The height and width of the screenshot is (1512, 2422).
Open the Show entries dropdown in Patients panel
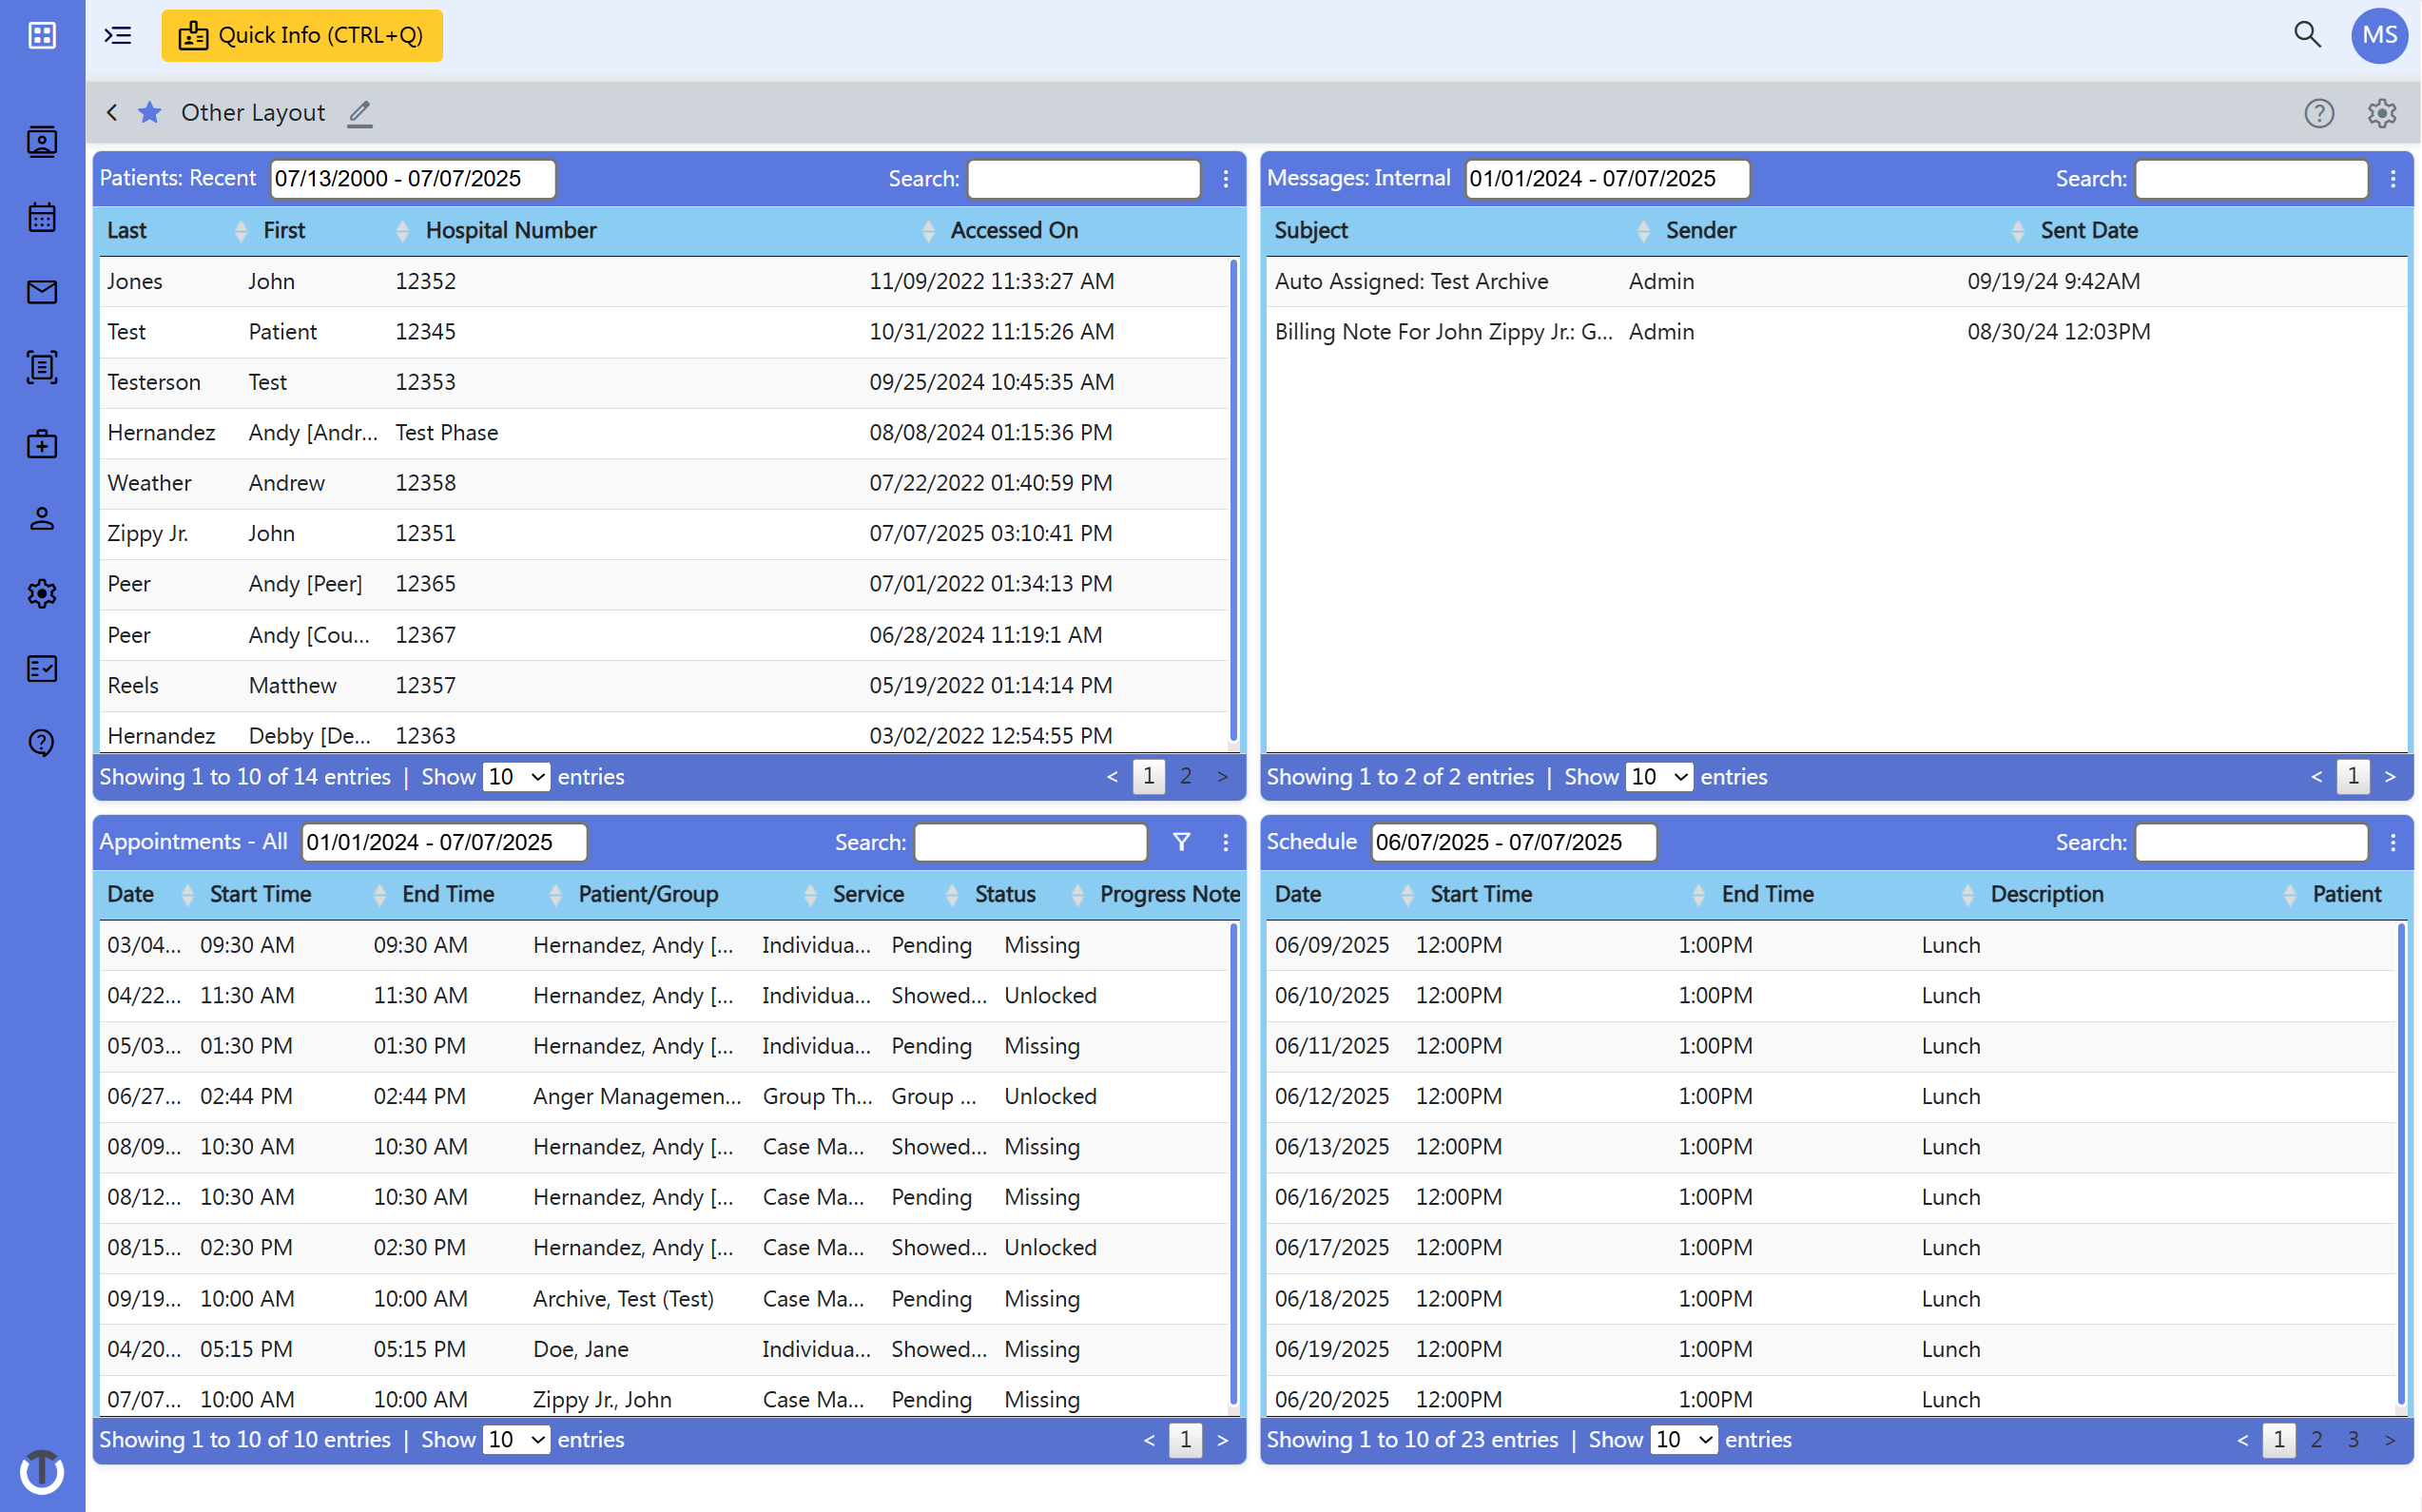[515, 776]
